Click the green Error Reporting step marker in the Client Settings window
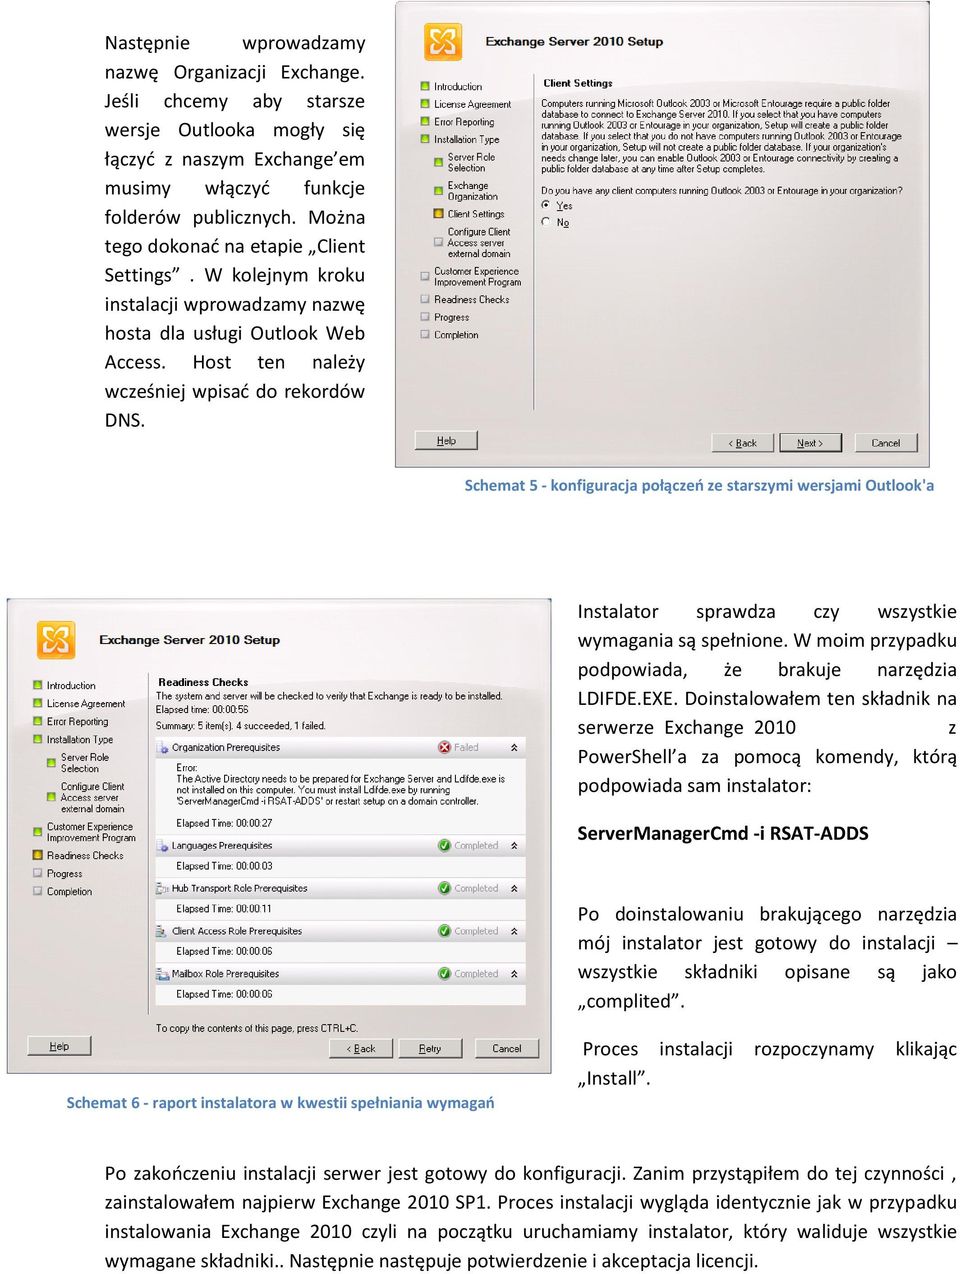The width and height of the screenshot is (960, 1274). pyautogui.click(x=425, y=122)
